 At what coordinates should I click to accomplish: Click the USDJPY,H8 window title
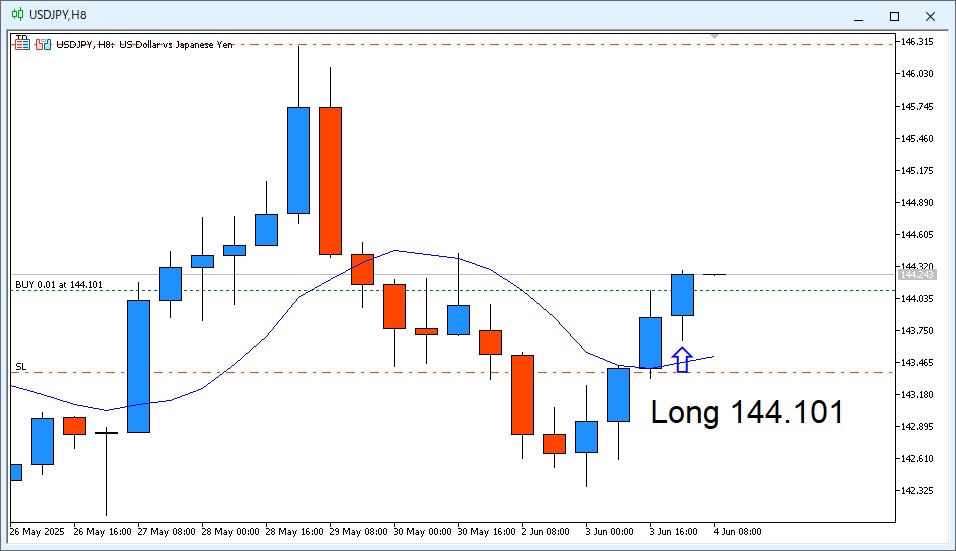pyautogui.click(x=58, y=15)
